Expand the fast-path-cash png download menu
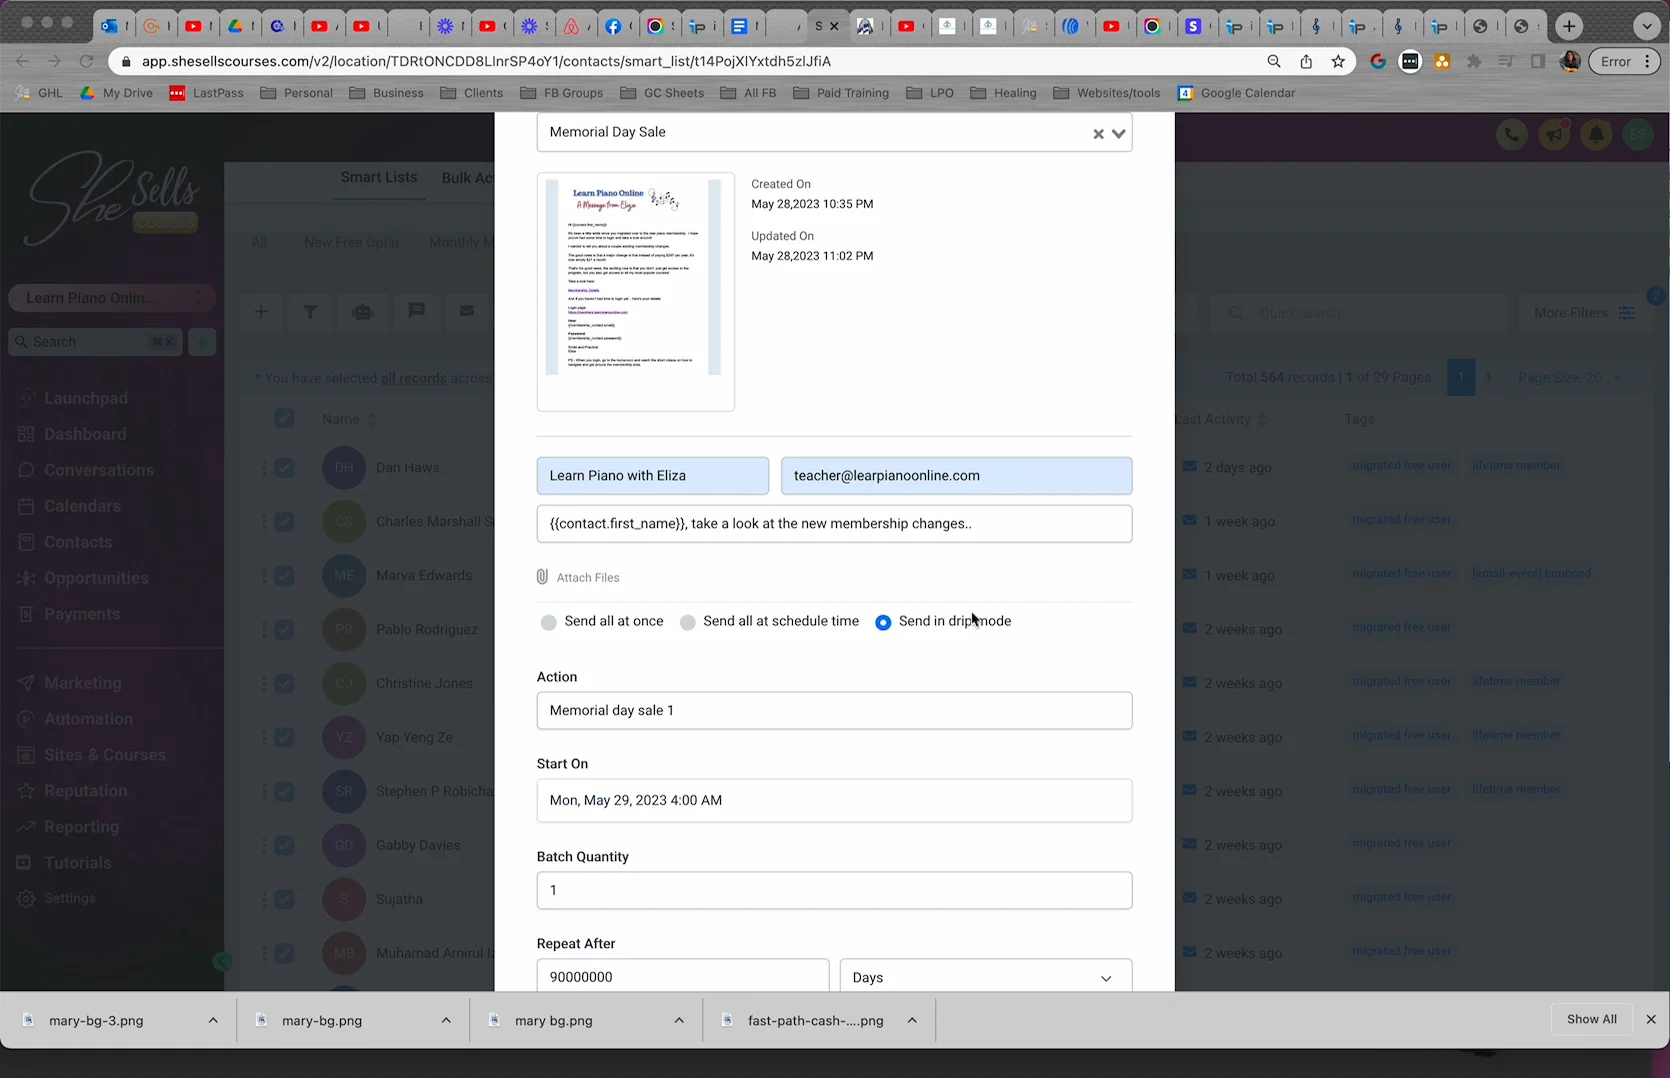This screenshot has height=1078, width=1670. tap(912, 1020)
